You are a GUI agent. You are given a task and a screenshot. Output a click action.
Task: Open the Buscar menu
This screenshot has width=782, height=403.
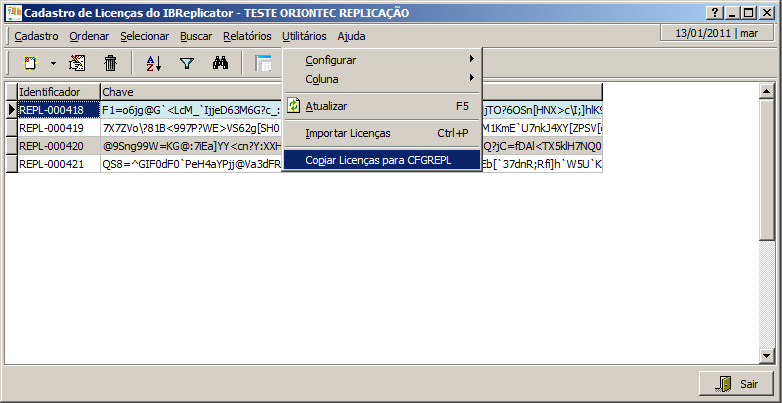tap(196, 36)
